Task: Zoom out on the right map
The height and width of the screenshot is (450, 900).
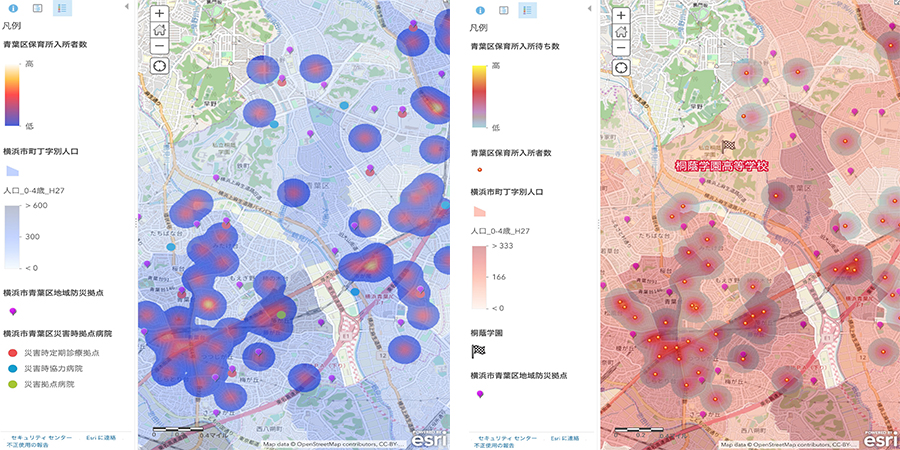Action: click(x=621, y=47)
